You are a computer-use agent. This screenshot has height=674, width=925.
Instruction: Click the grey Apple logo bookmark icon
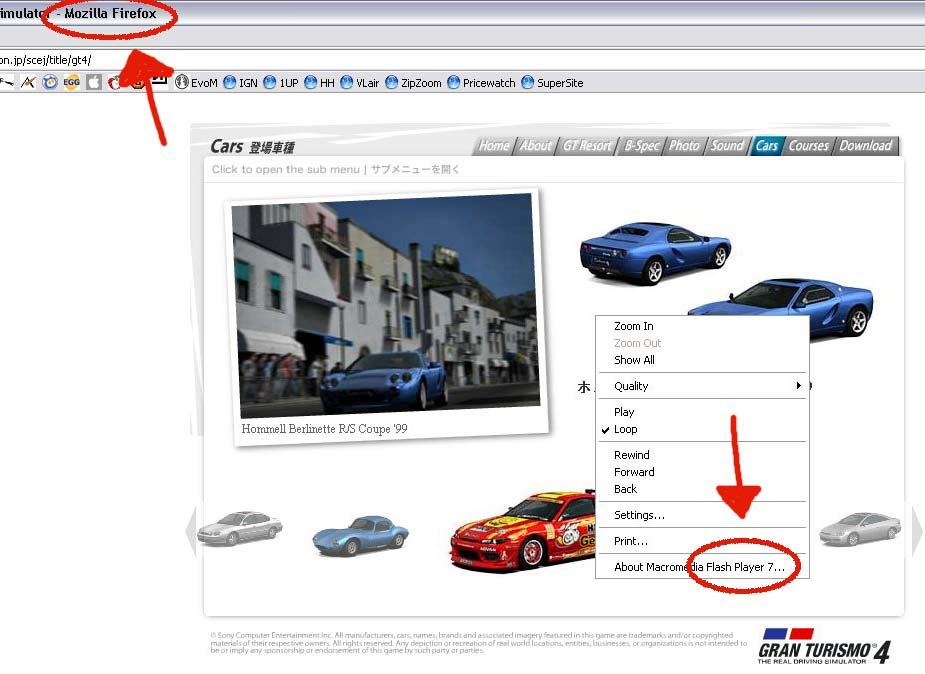click(94, 83)
